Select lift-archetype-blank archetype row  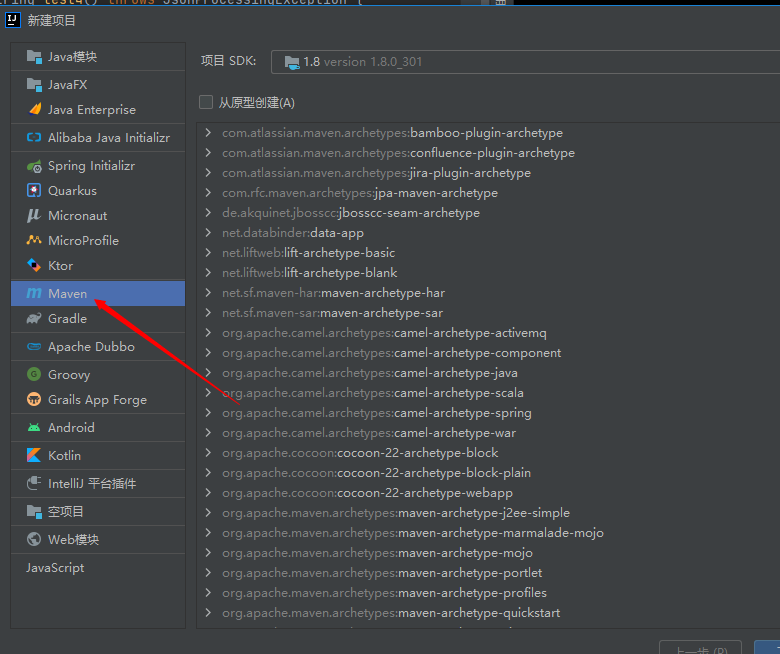pos(488,273)
